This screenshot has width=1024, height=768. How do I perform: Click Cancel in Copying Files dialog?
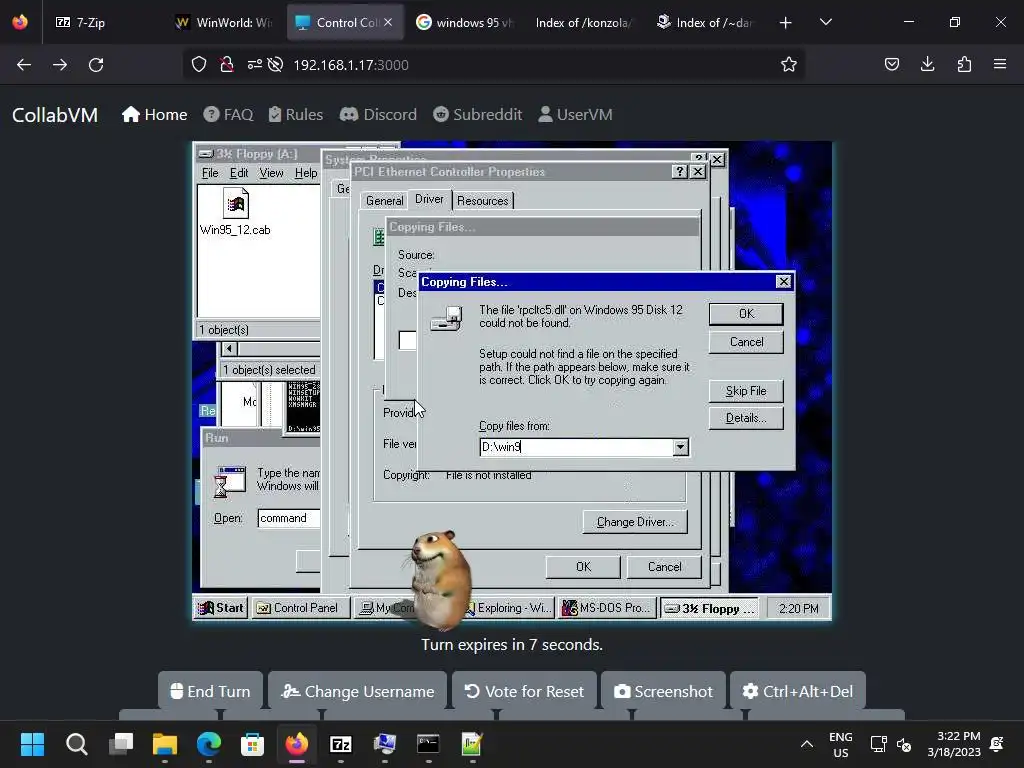(x=746, y=342)
